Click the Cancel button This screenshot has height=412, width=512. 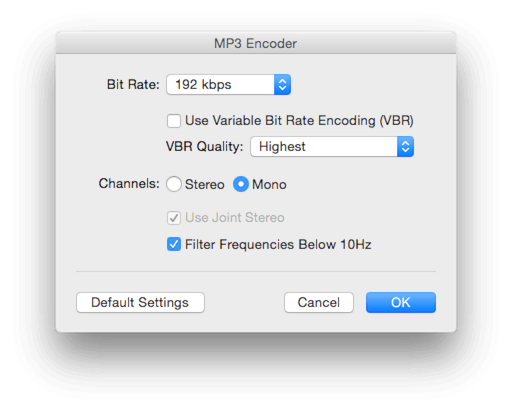[319, 303]
